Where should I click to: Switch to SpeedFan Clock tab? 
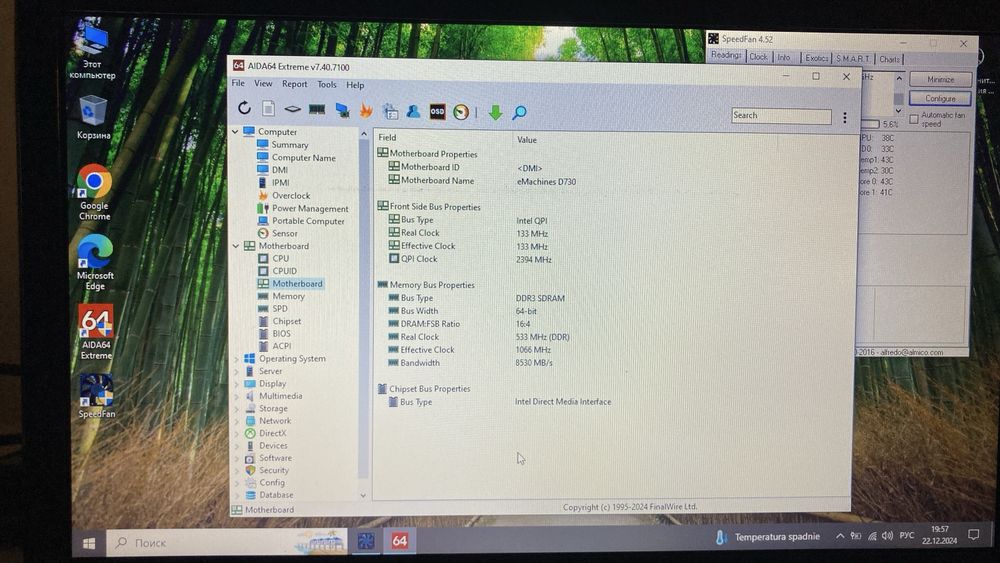[x=758, y=57]
